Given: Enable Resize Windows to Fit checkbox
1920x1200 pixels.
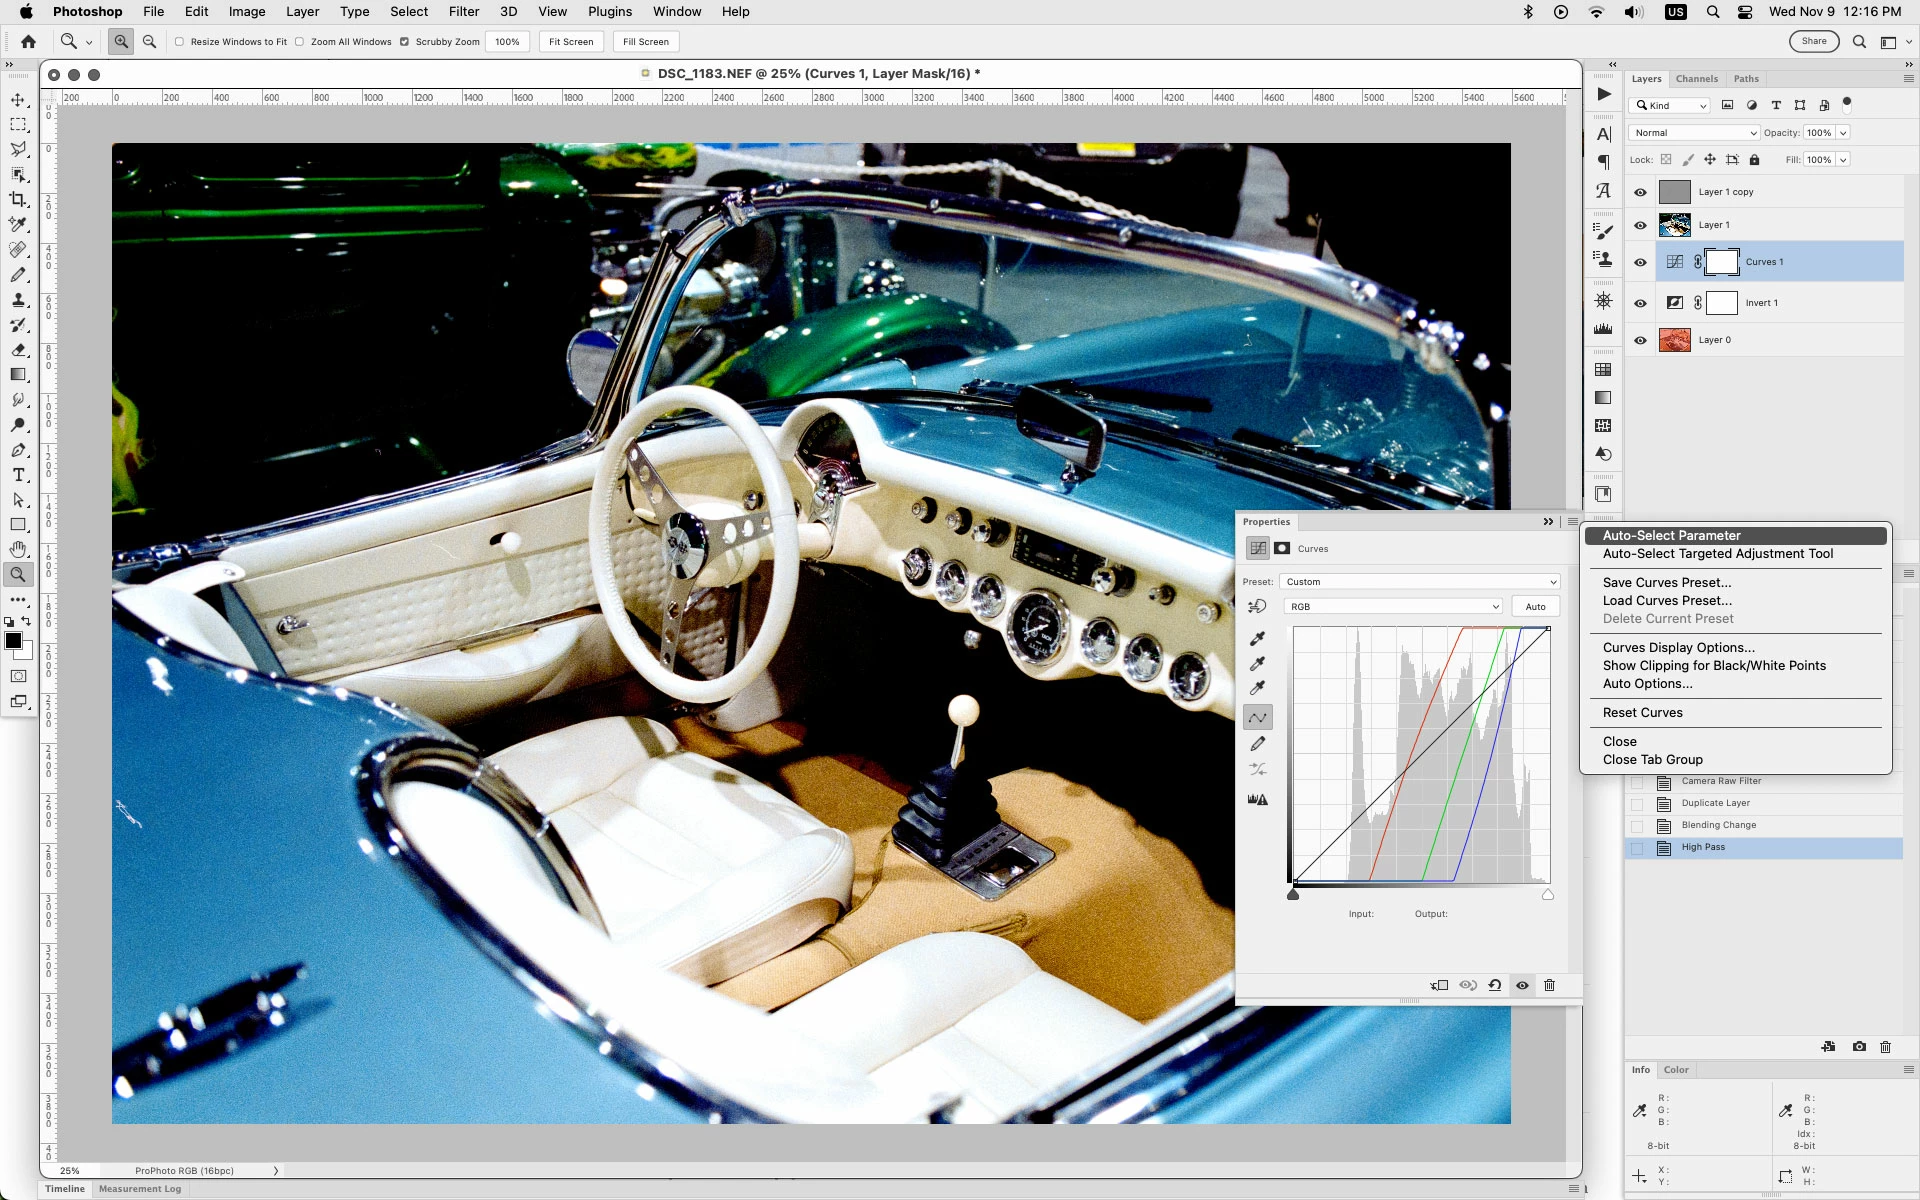Looking at the screenshot, I should (180, 42).
